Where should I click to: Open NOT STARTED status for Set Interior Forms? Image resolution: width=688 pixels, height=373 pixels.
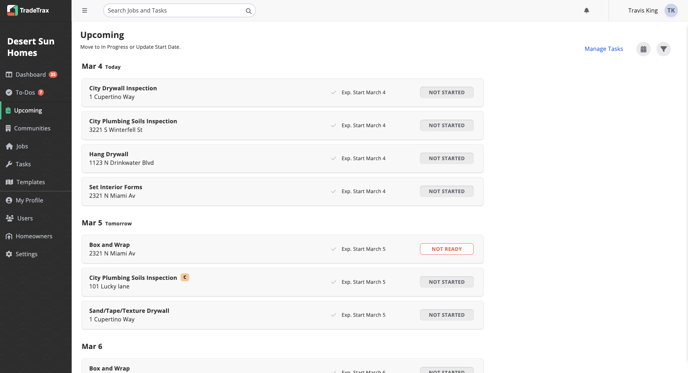(x=447, y=191)
